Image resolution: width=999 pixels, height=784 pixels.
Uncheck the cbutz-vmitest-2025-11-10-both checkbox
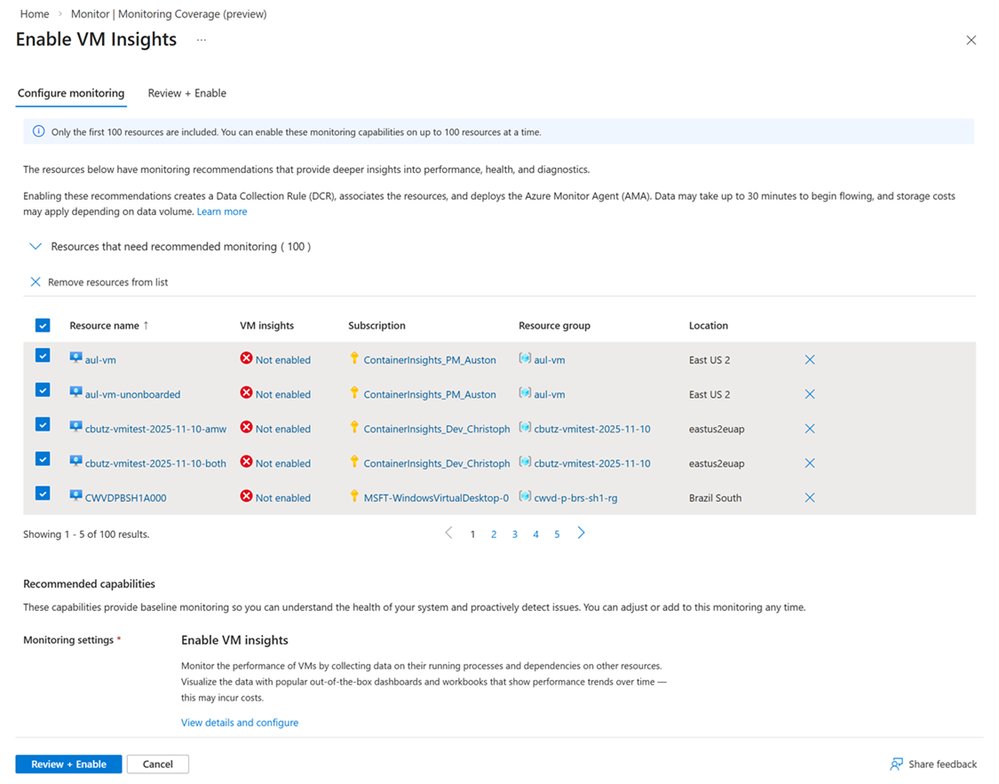coord(43,459)
